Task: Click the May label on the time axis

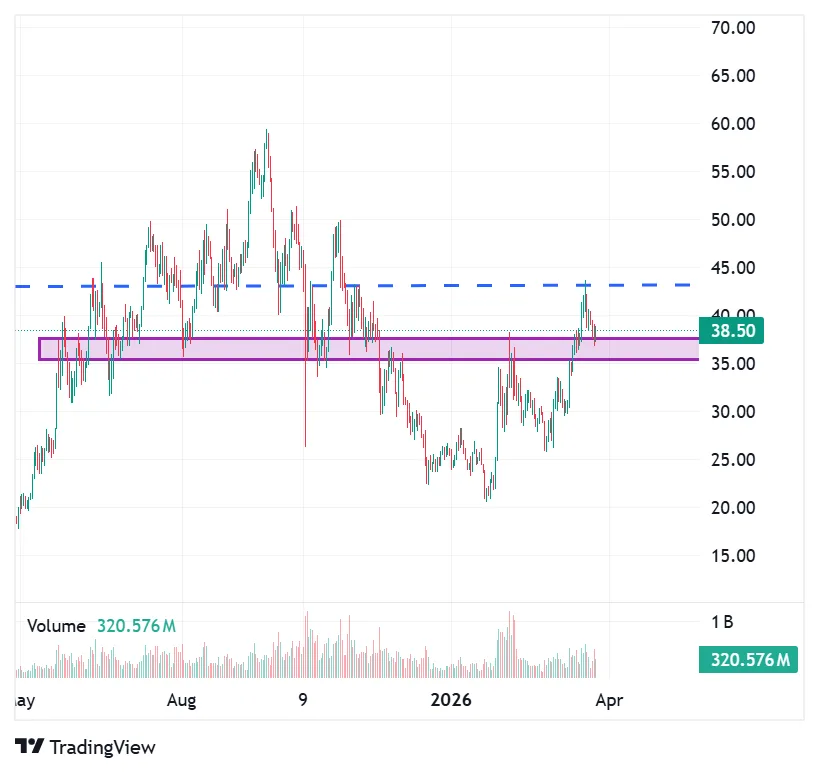Action: [22, 701]
